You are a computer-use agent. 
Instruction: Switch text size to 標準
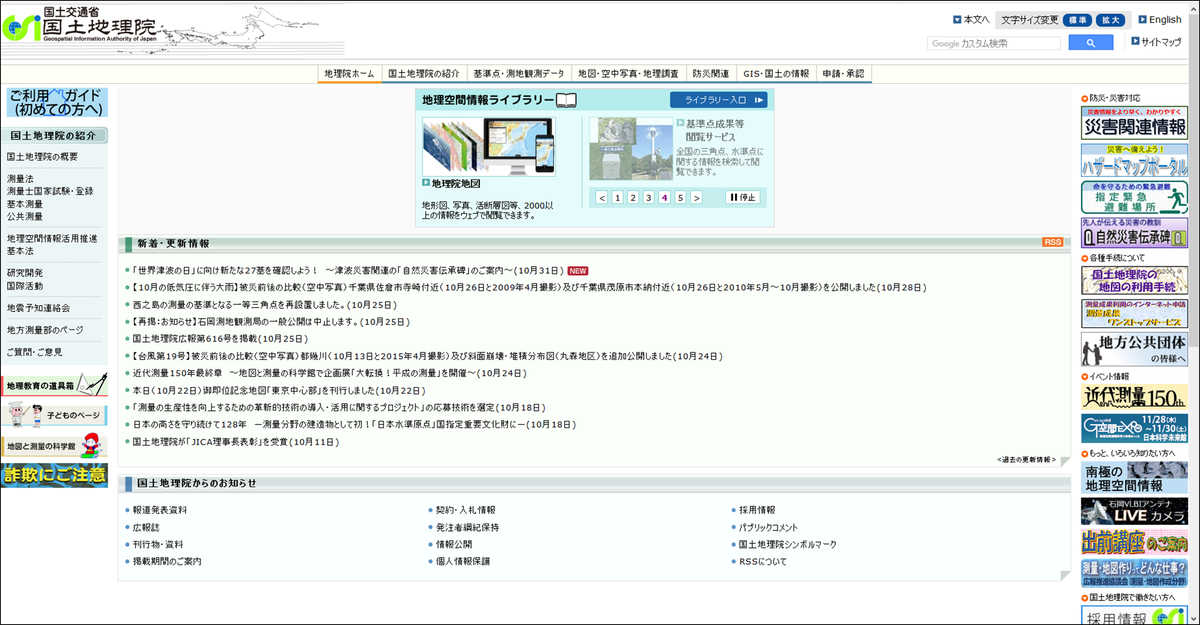point(1076,19)
